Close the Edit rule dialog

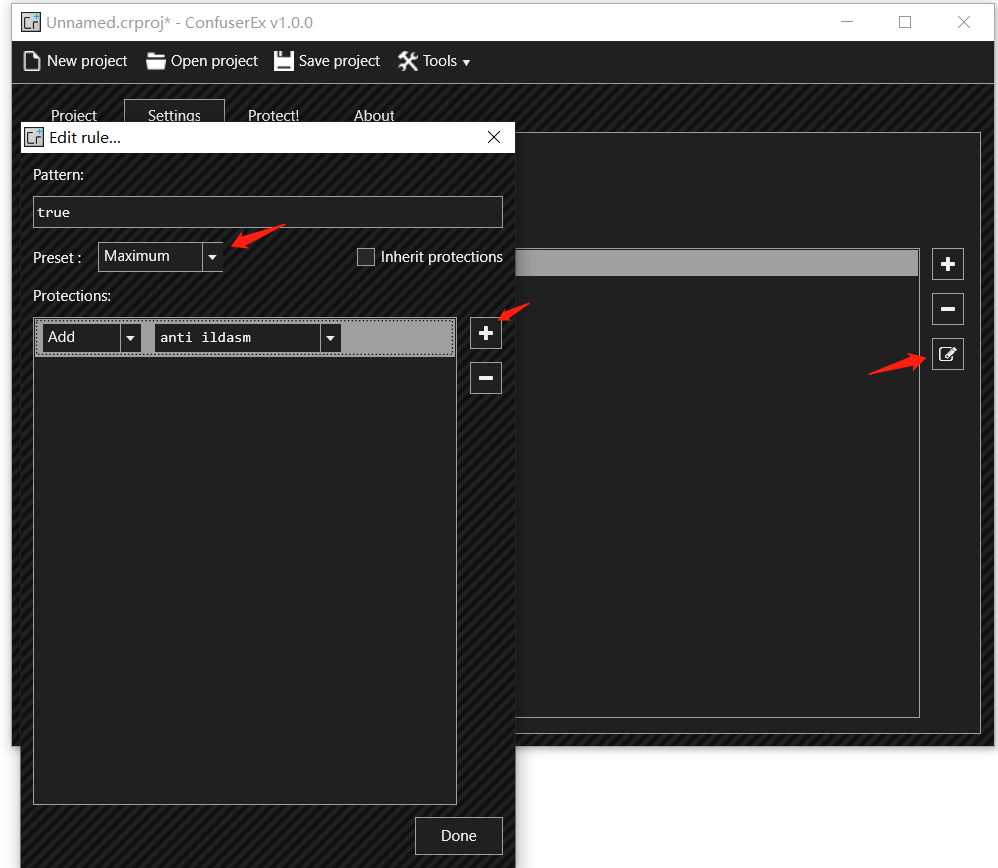pyautogui.click(x=494, y=137)
